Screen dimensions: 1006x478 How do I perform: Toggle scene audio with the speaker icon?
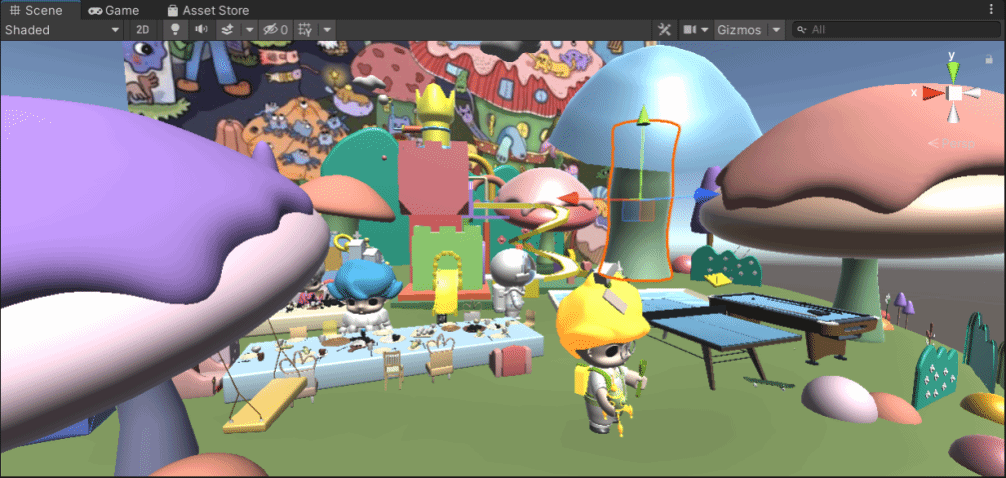pos(201,30)
